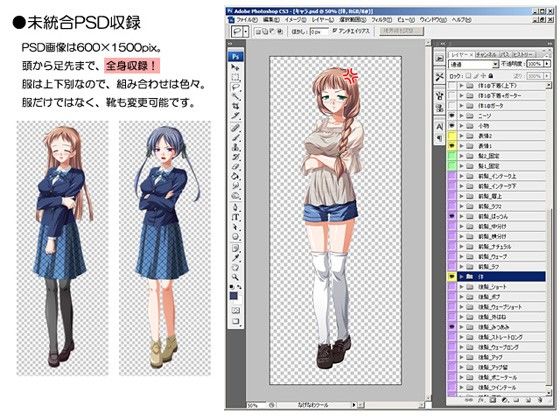Open the イメージ menu
560x420 pixels.
pos(295,20)
